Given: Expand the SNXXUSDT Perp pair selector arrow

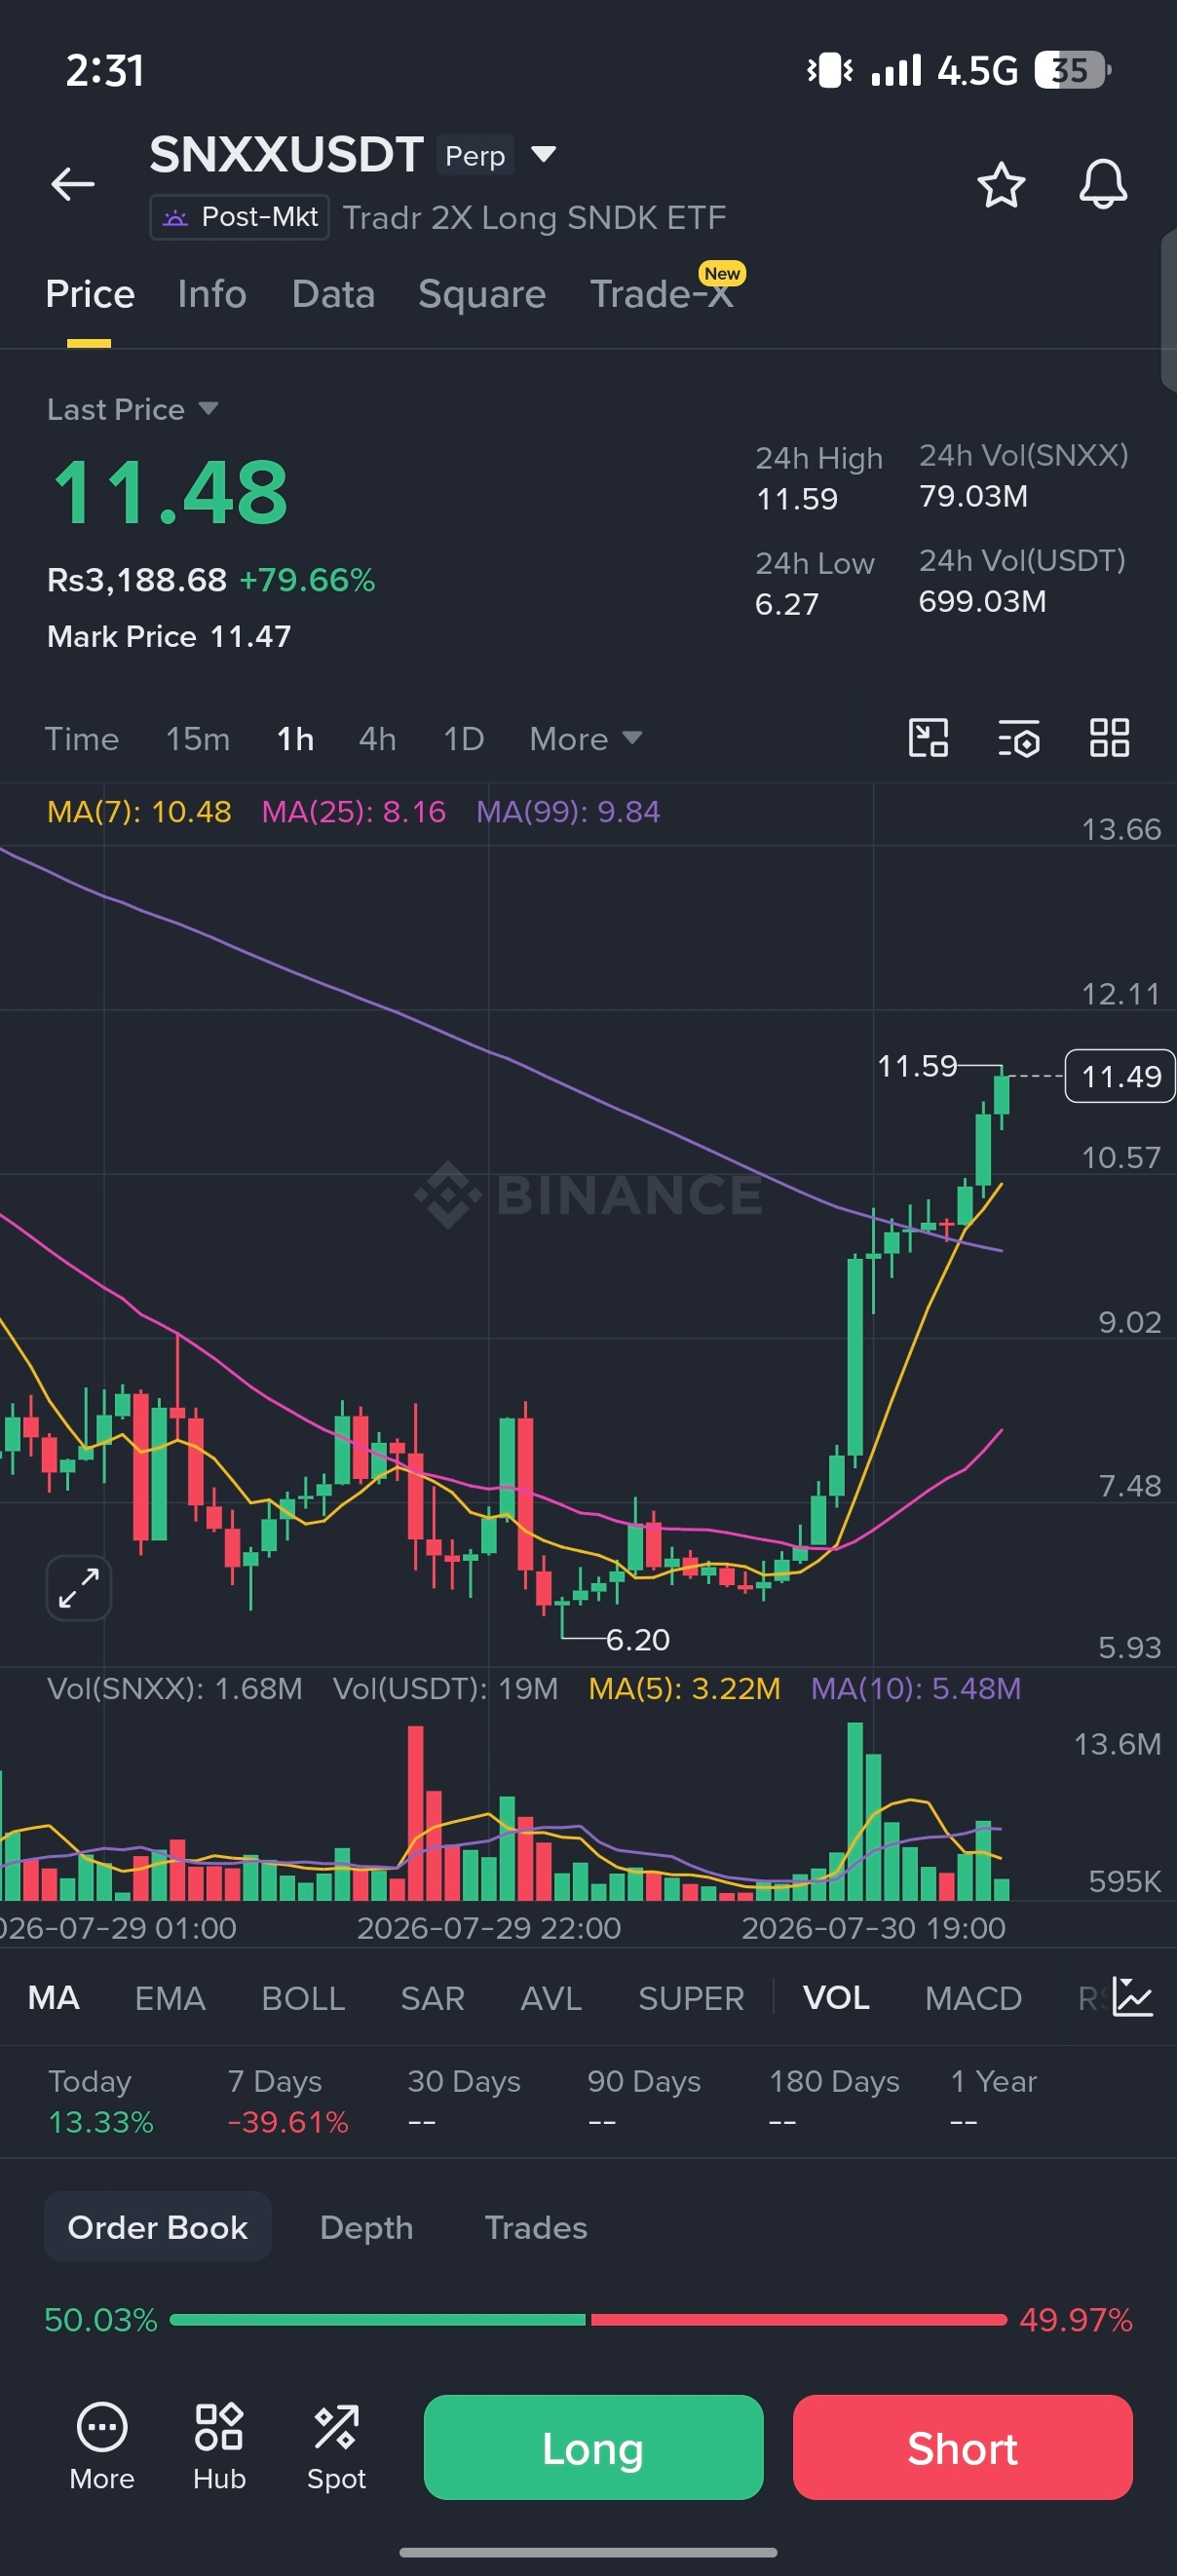Looking at the screenshot, I should 543,154.
